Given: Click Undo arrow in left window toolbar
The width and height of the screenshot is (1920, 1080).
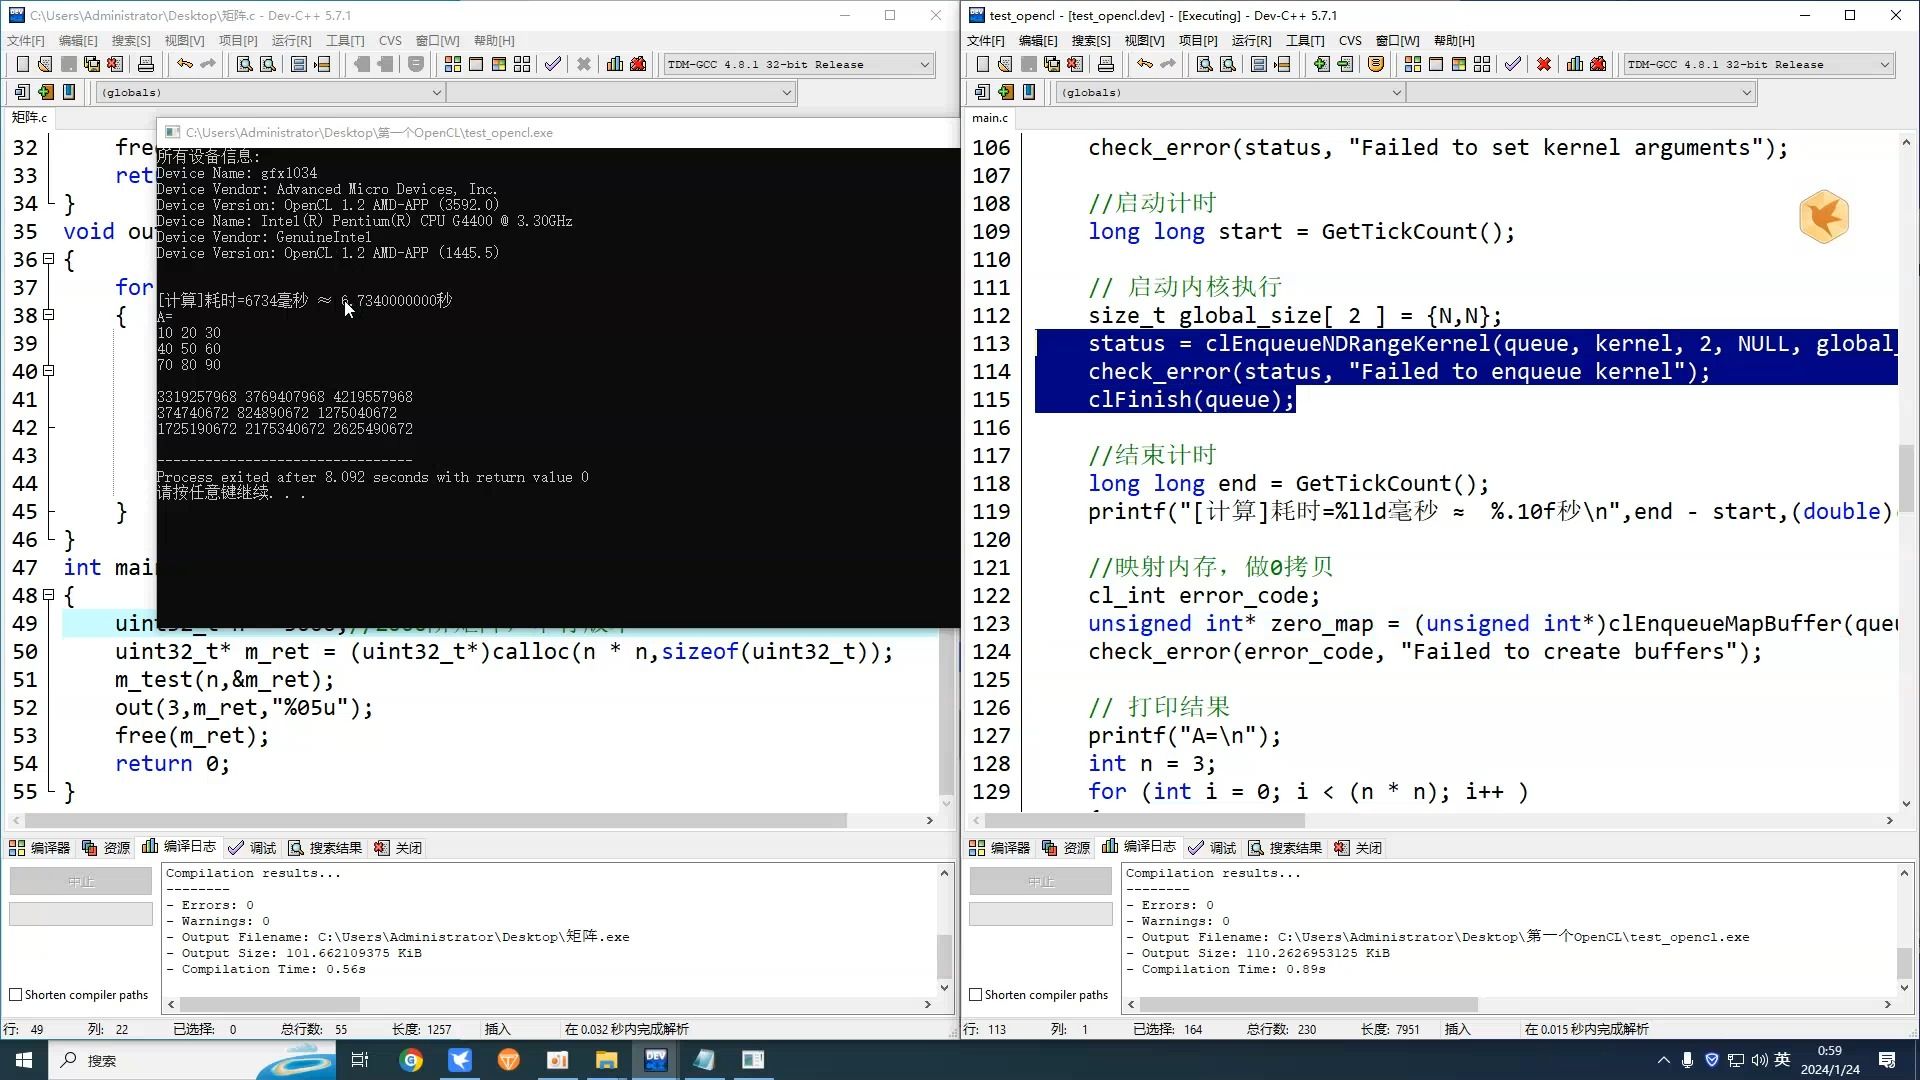Looking at the screenshot, I should coord(185,64).
